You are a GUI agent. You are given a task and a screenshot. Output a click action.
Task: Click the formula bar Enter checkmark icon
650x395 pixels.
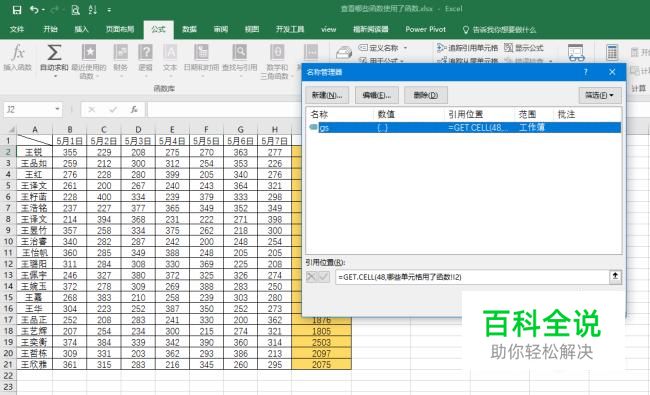tap(113, 109)
